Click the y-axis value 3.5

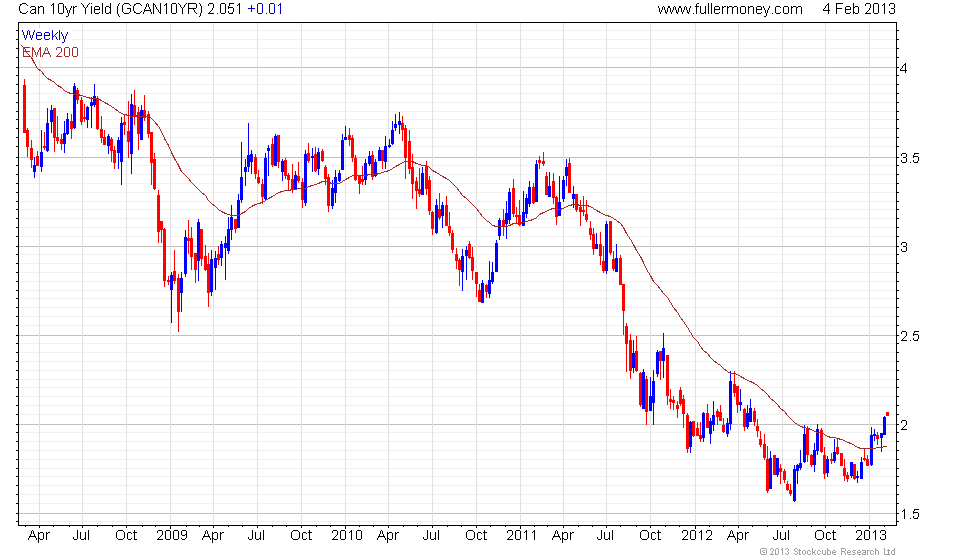[x=910, y=158]
